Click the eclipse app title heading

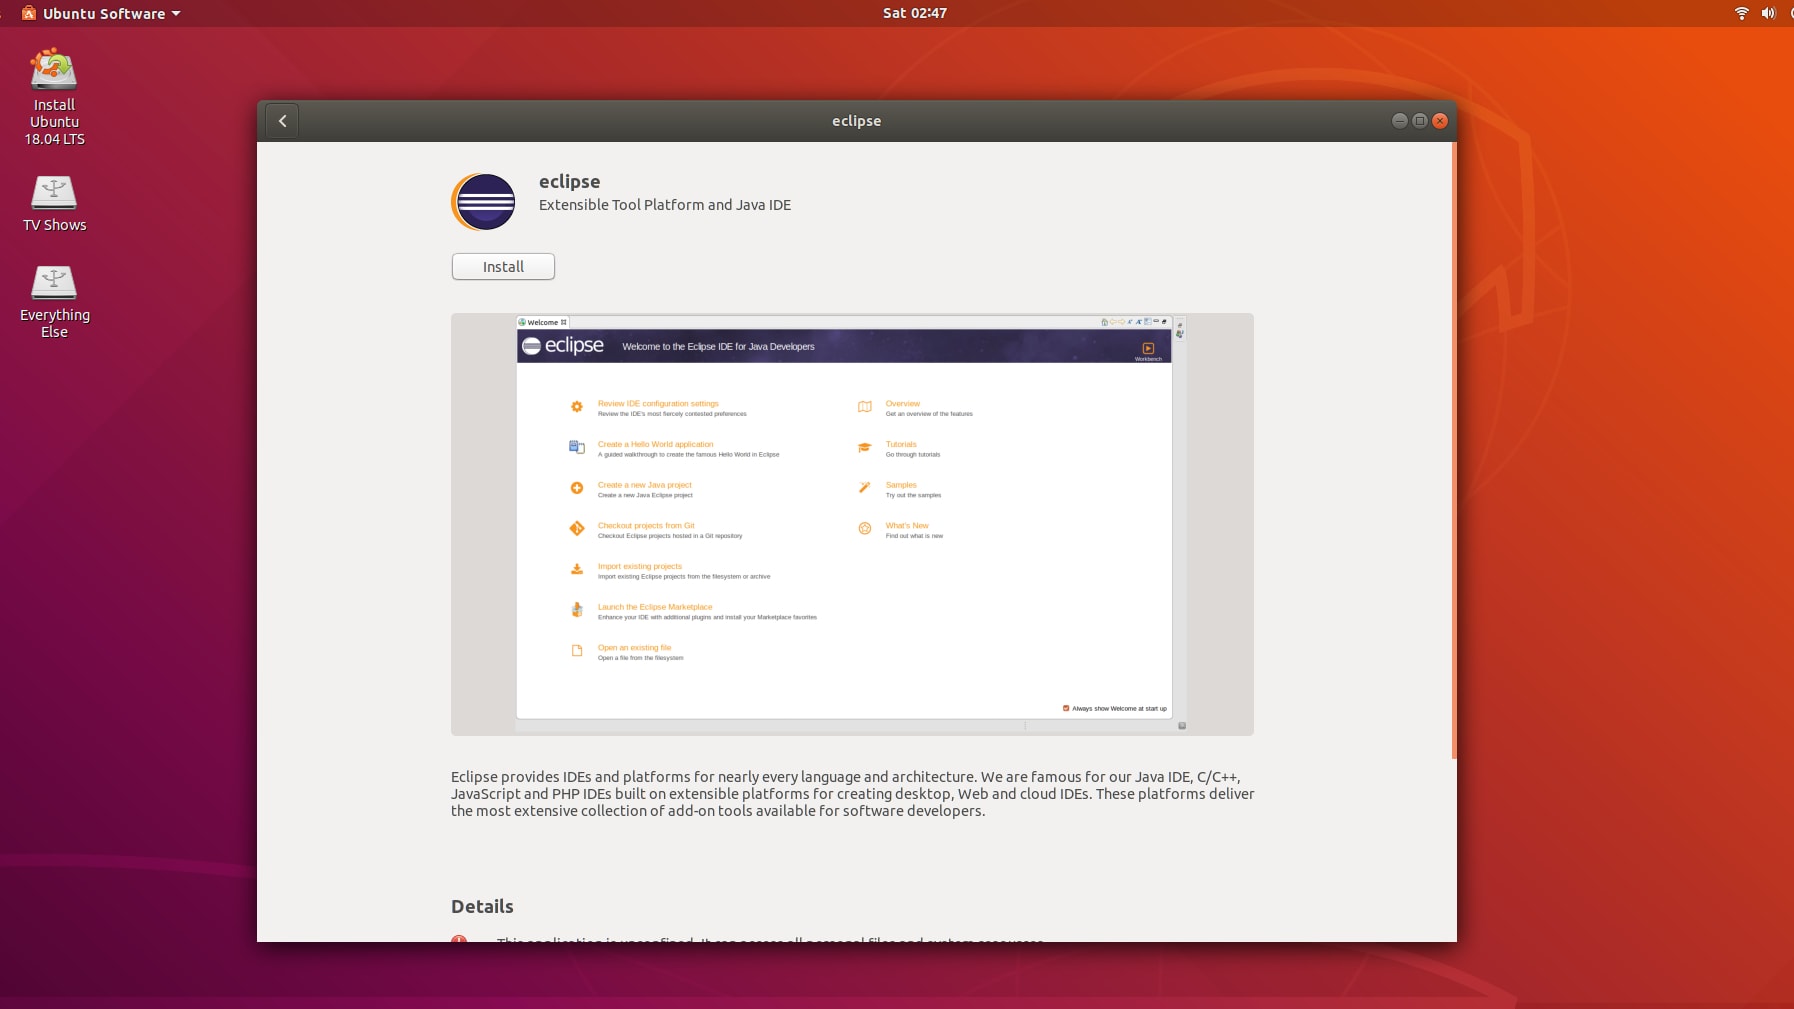pos(569,181)
